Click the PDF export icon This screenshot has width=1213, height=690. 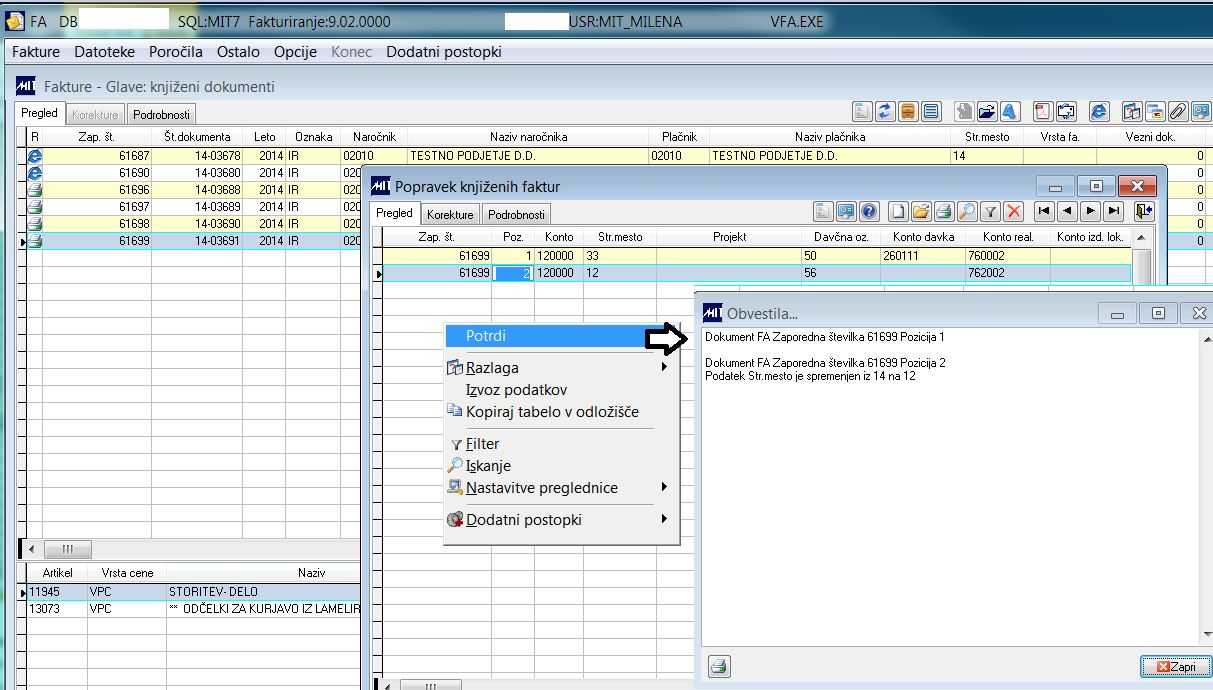point(1042,111)
